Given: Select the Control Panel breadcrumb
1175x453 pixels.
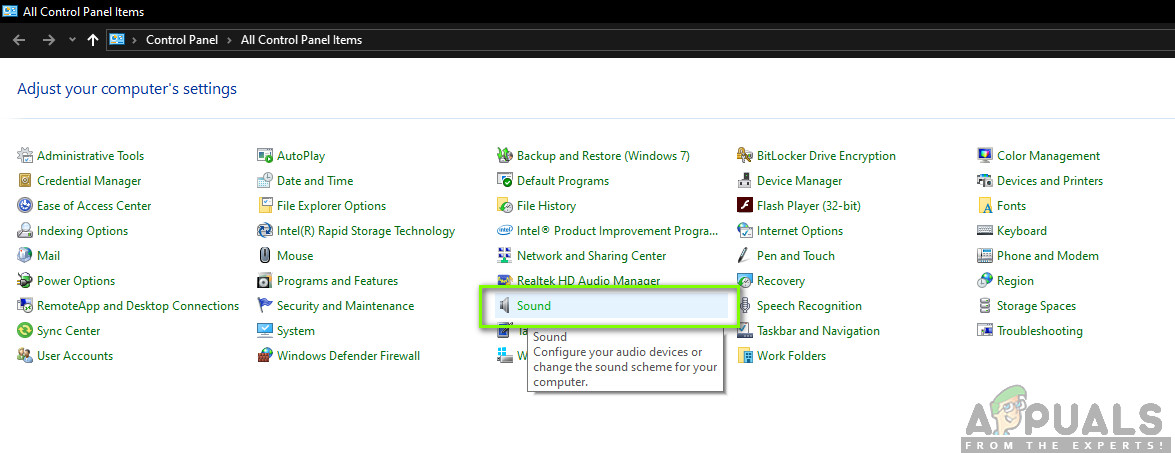Looking at the screenshot, I should pyautogui.click(x=181, y=40).
